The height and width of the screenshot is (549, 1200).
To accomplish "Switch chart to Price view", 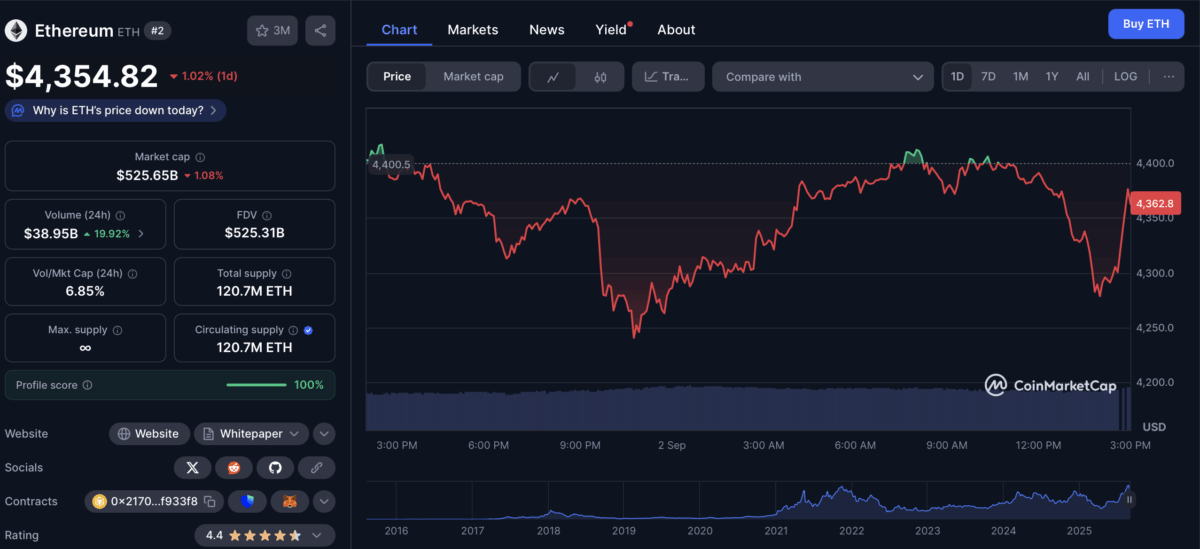I will coord(397,77).
